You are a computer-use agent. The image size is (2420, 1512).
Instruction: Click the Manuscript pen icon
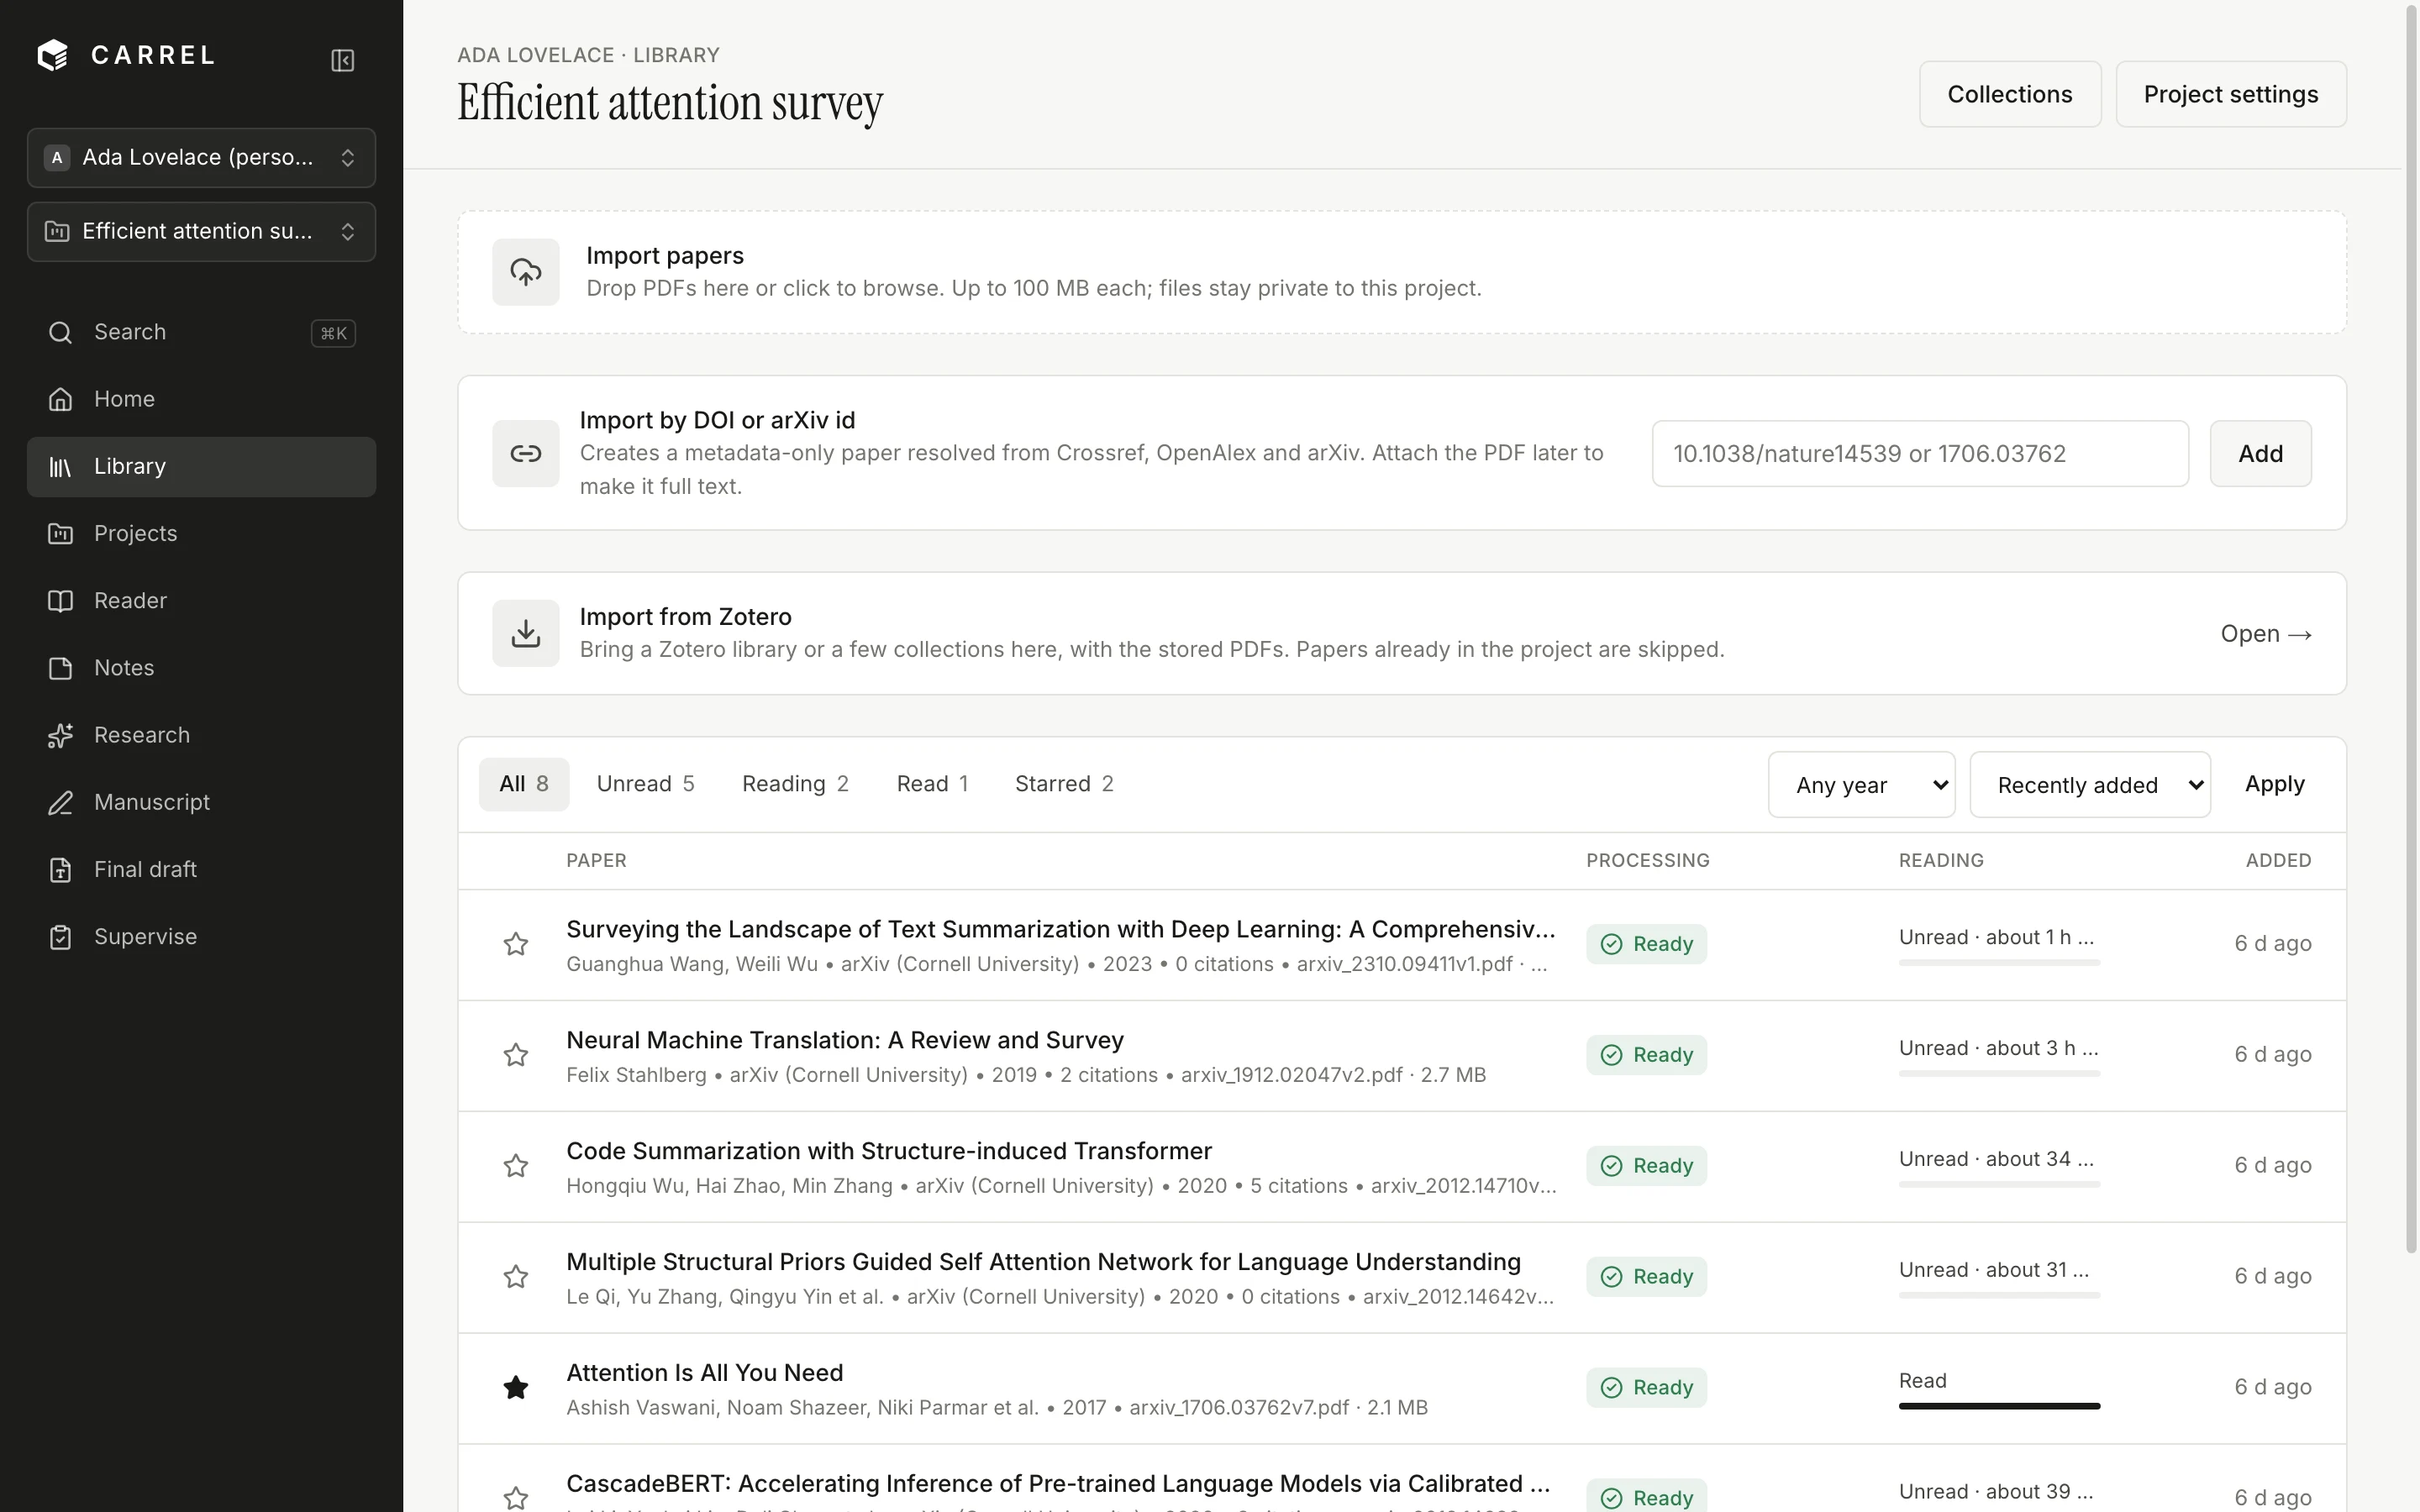click(x=60, y=802)
